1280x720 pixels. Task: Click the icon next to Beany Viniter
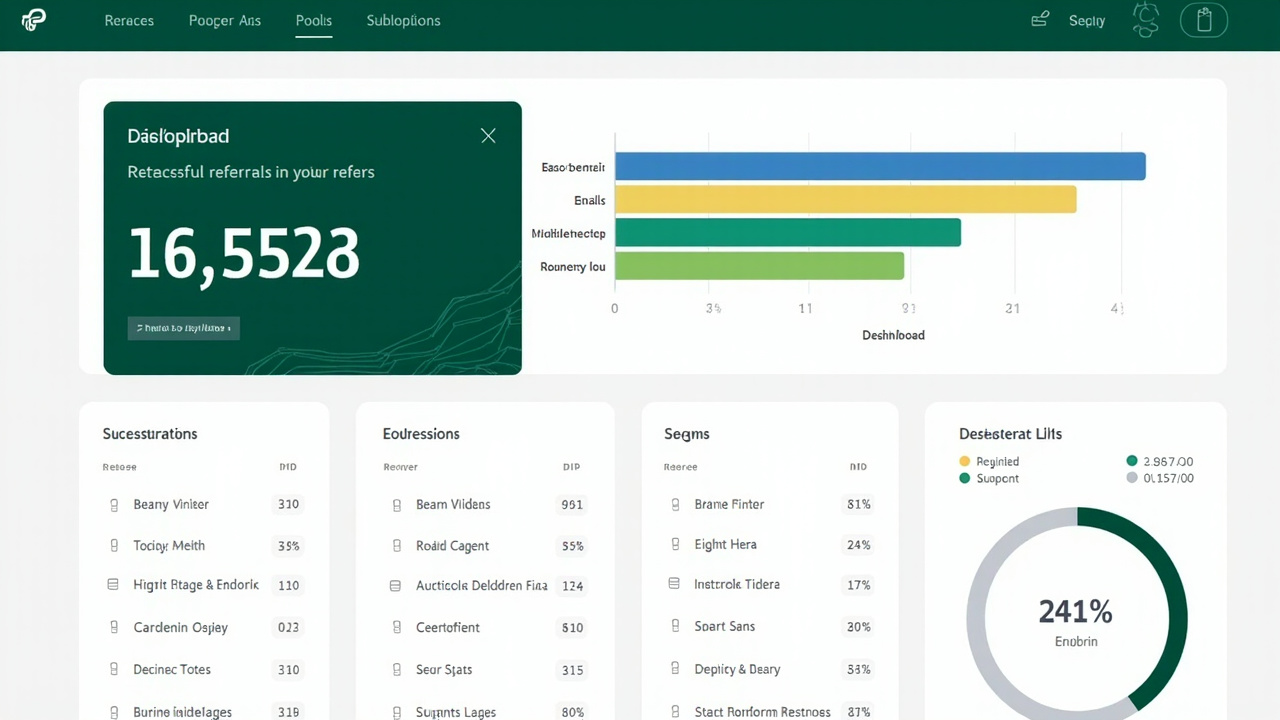pos(113,505)
